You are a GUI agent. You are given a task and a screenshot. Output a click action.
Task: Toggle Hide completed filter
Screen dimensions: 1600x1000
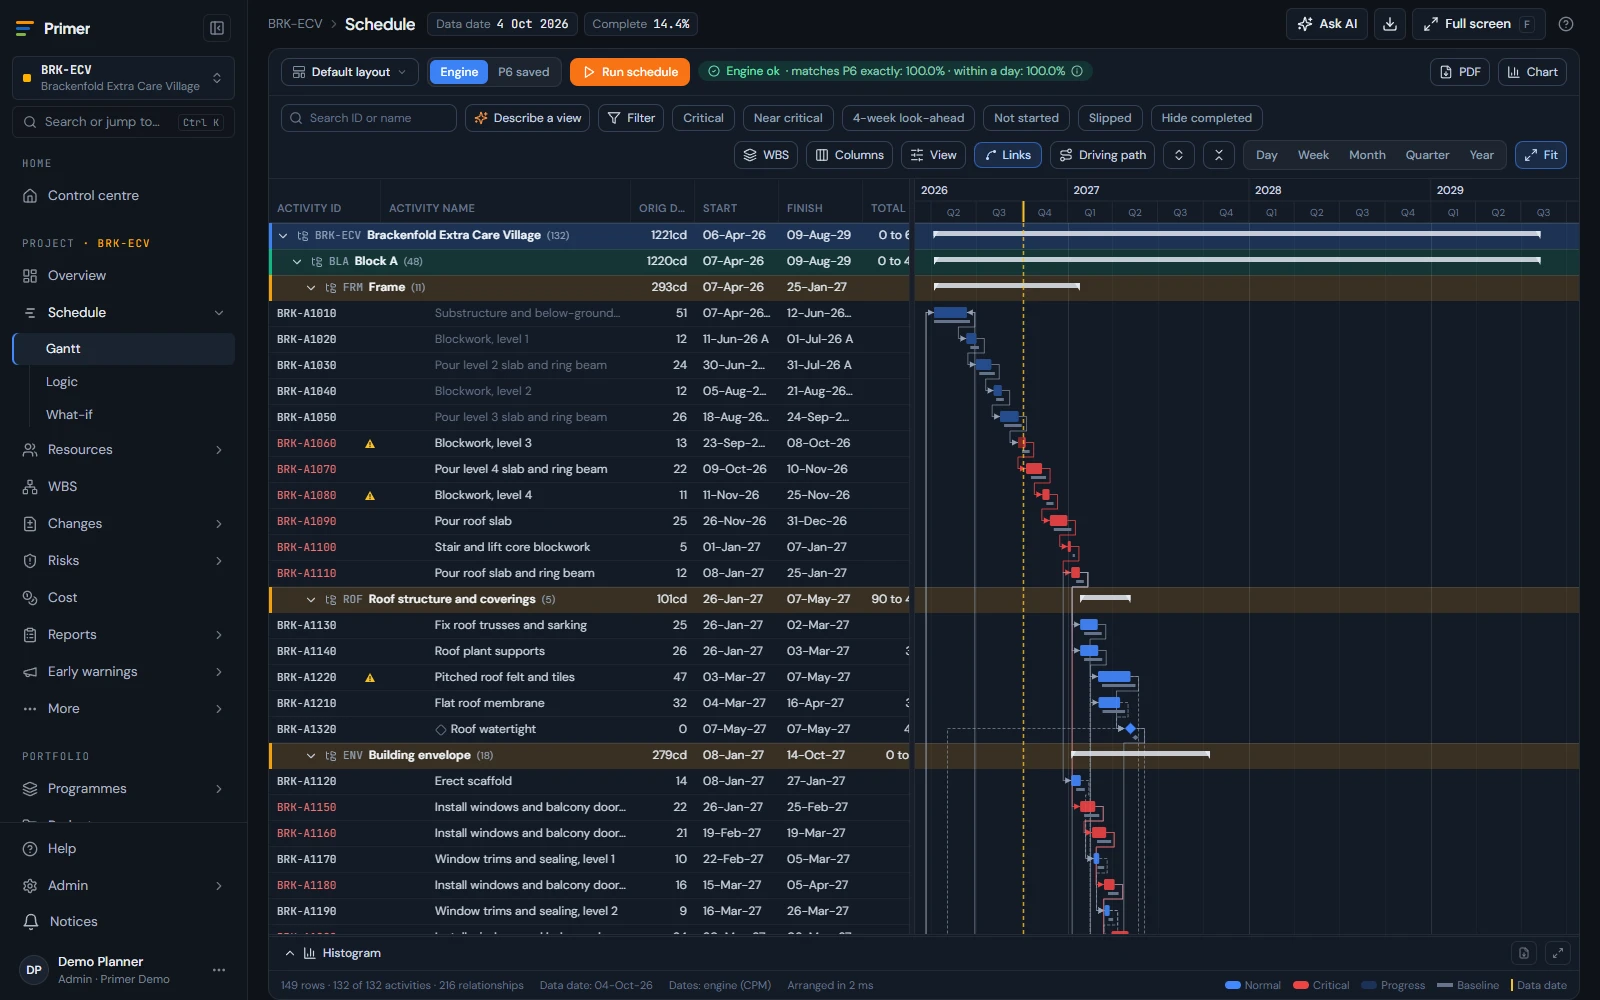click(x=1206, y=118)
